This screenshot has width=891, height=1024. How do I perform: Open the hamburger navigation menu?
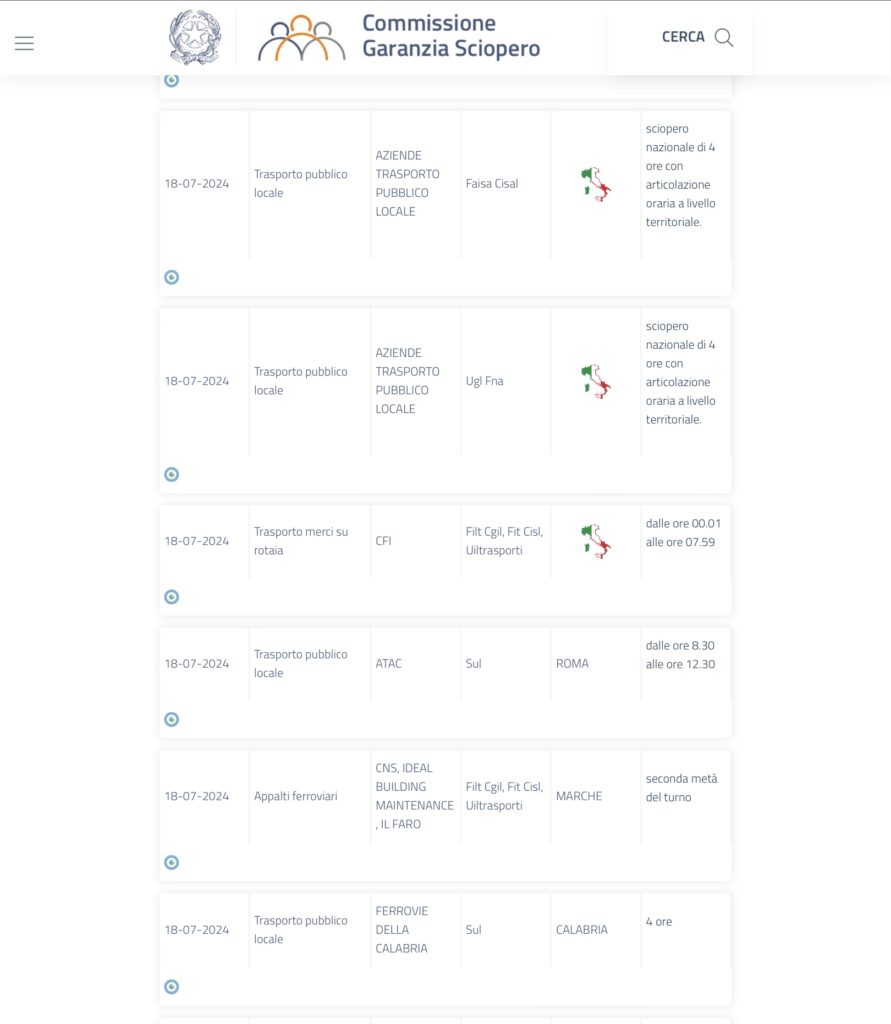24,44
